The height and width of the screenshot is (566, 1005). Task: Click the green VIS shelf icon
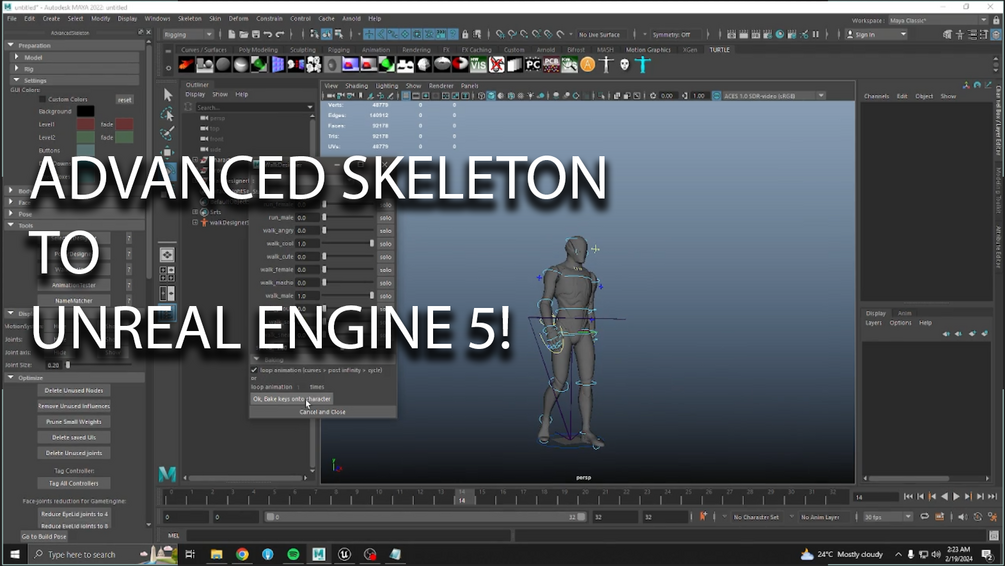coord(478,64)
